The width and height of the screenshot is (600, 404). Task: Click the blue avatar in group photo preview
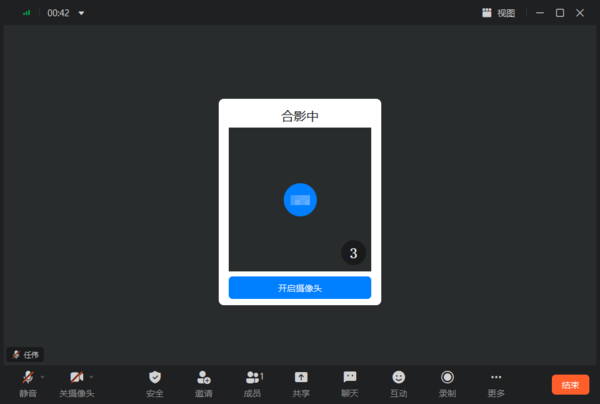300,200
